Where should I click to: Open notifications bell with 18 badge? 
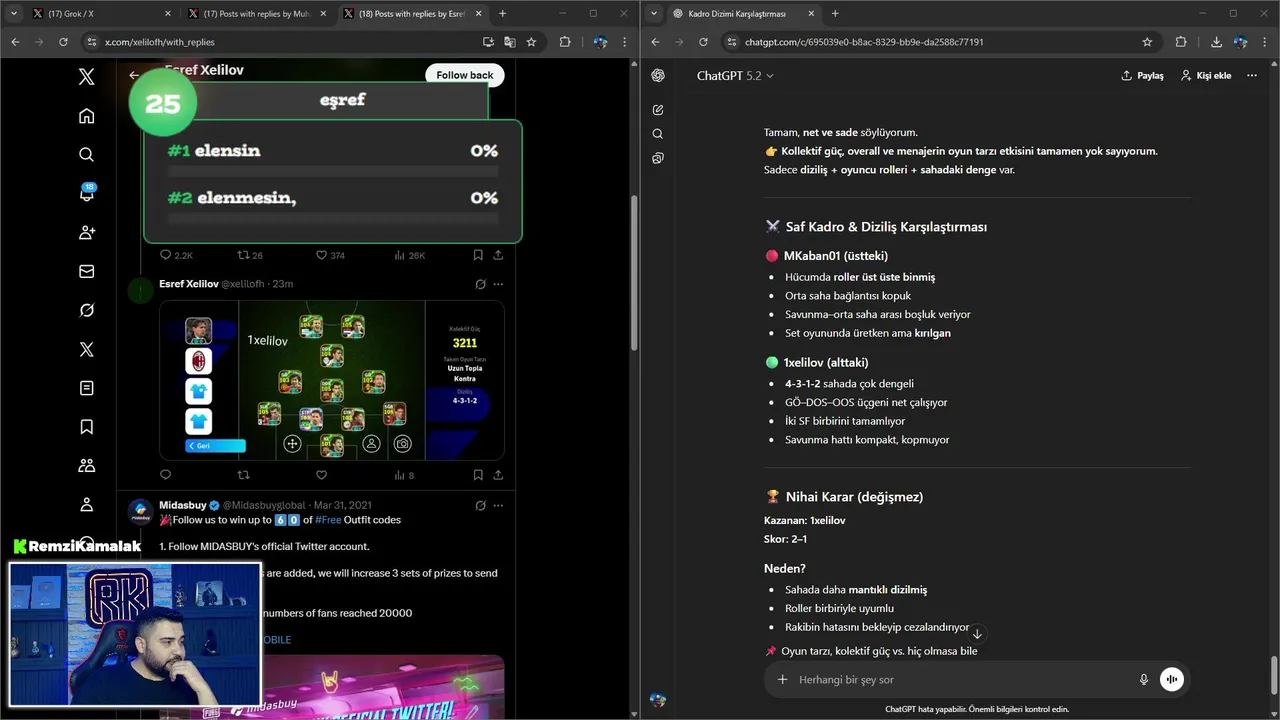pos(87,193)
